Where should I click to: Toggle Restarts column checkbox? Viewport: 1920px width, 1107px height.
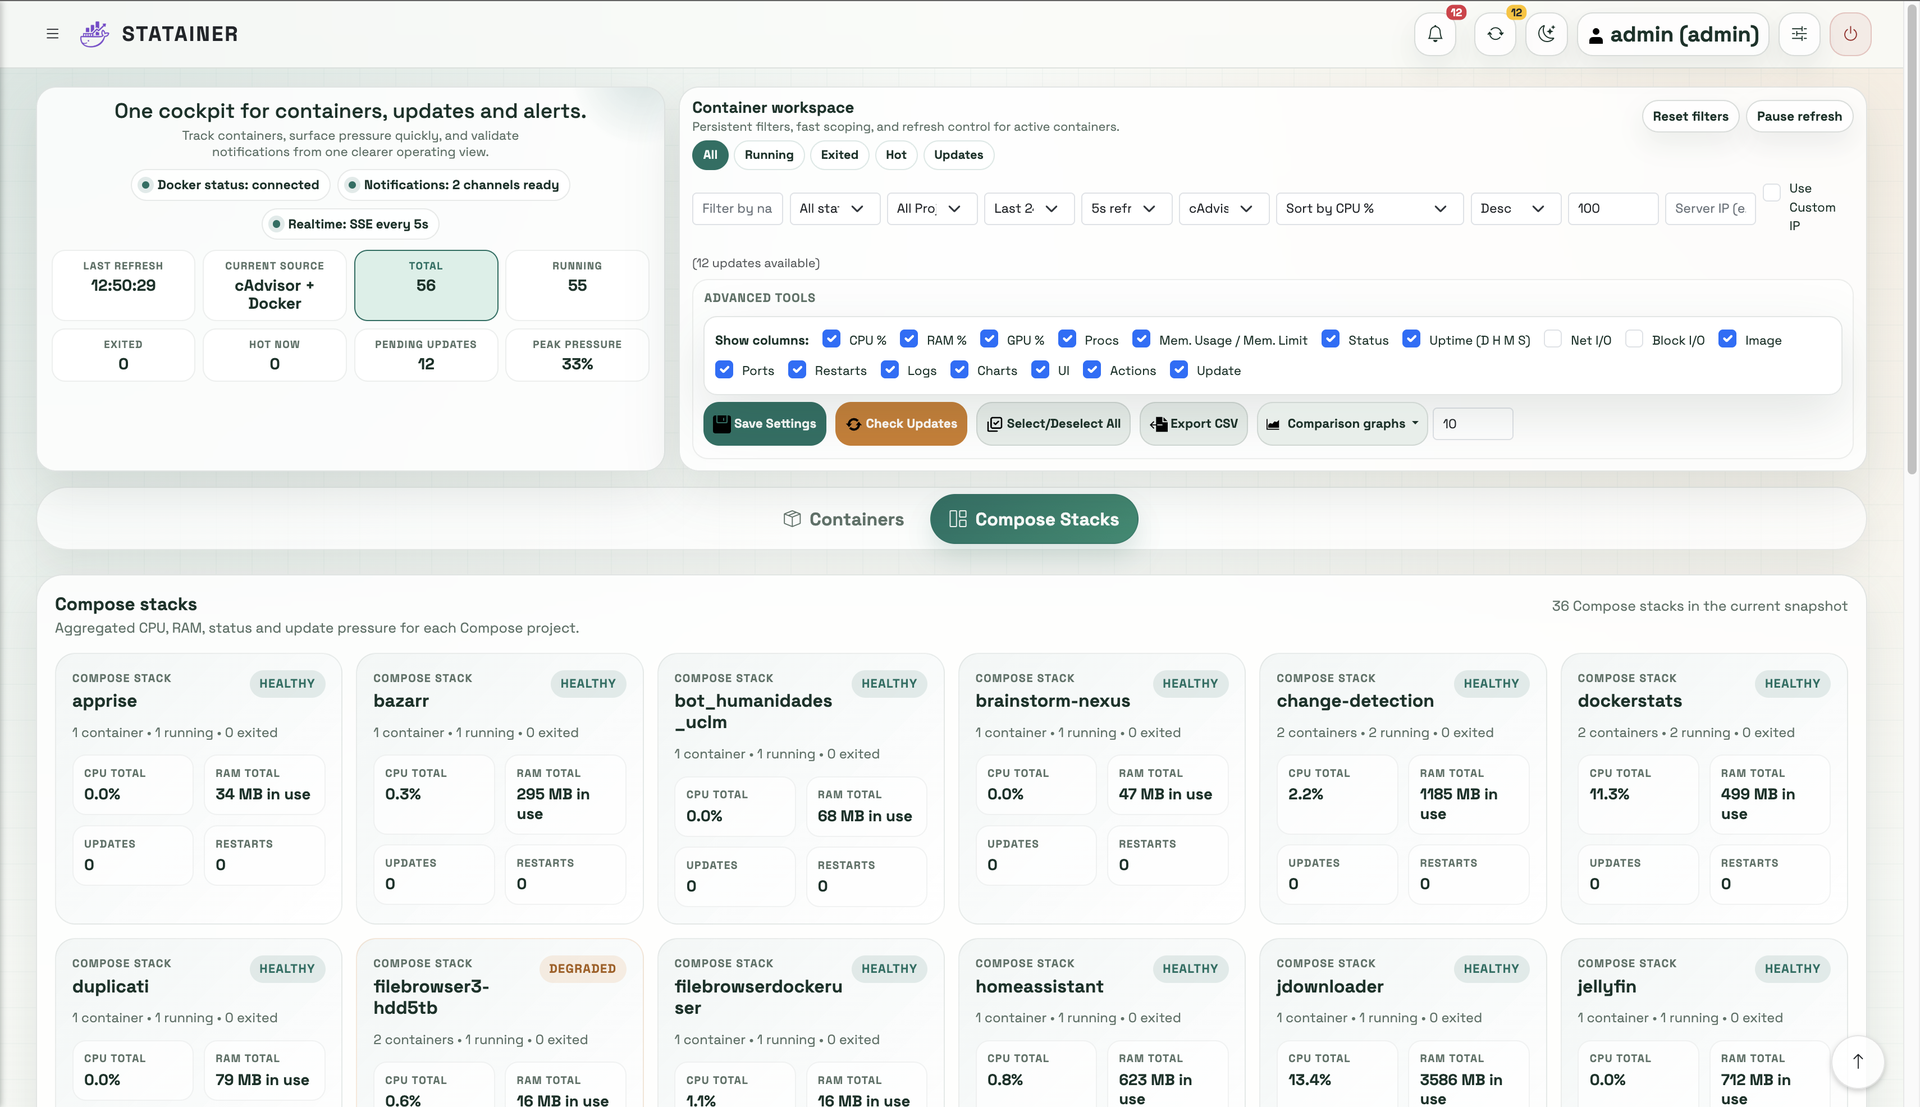tap(797, 369)
